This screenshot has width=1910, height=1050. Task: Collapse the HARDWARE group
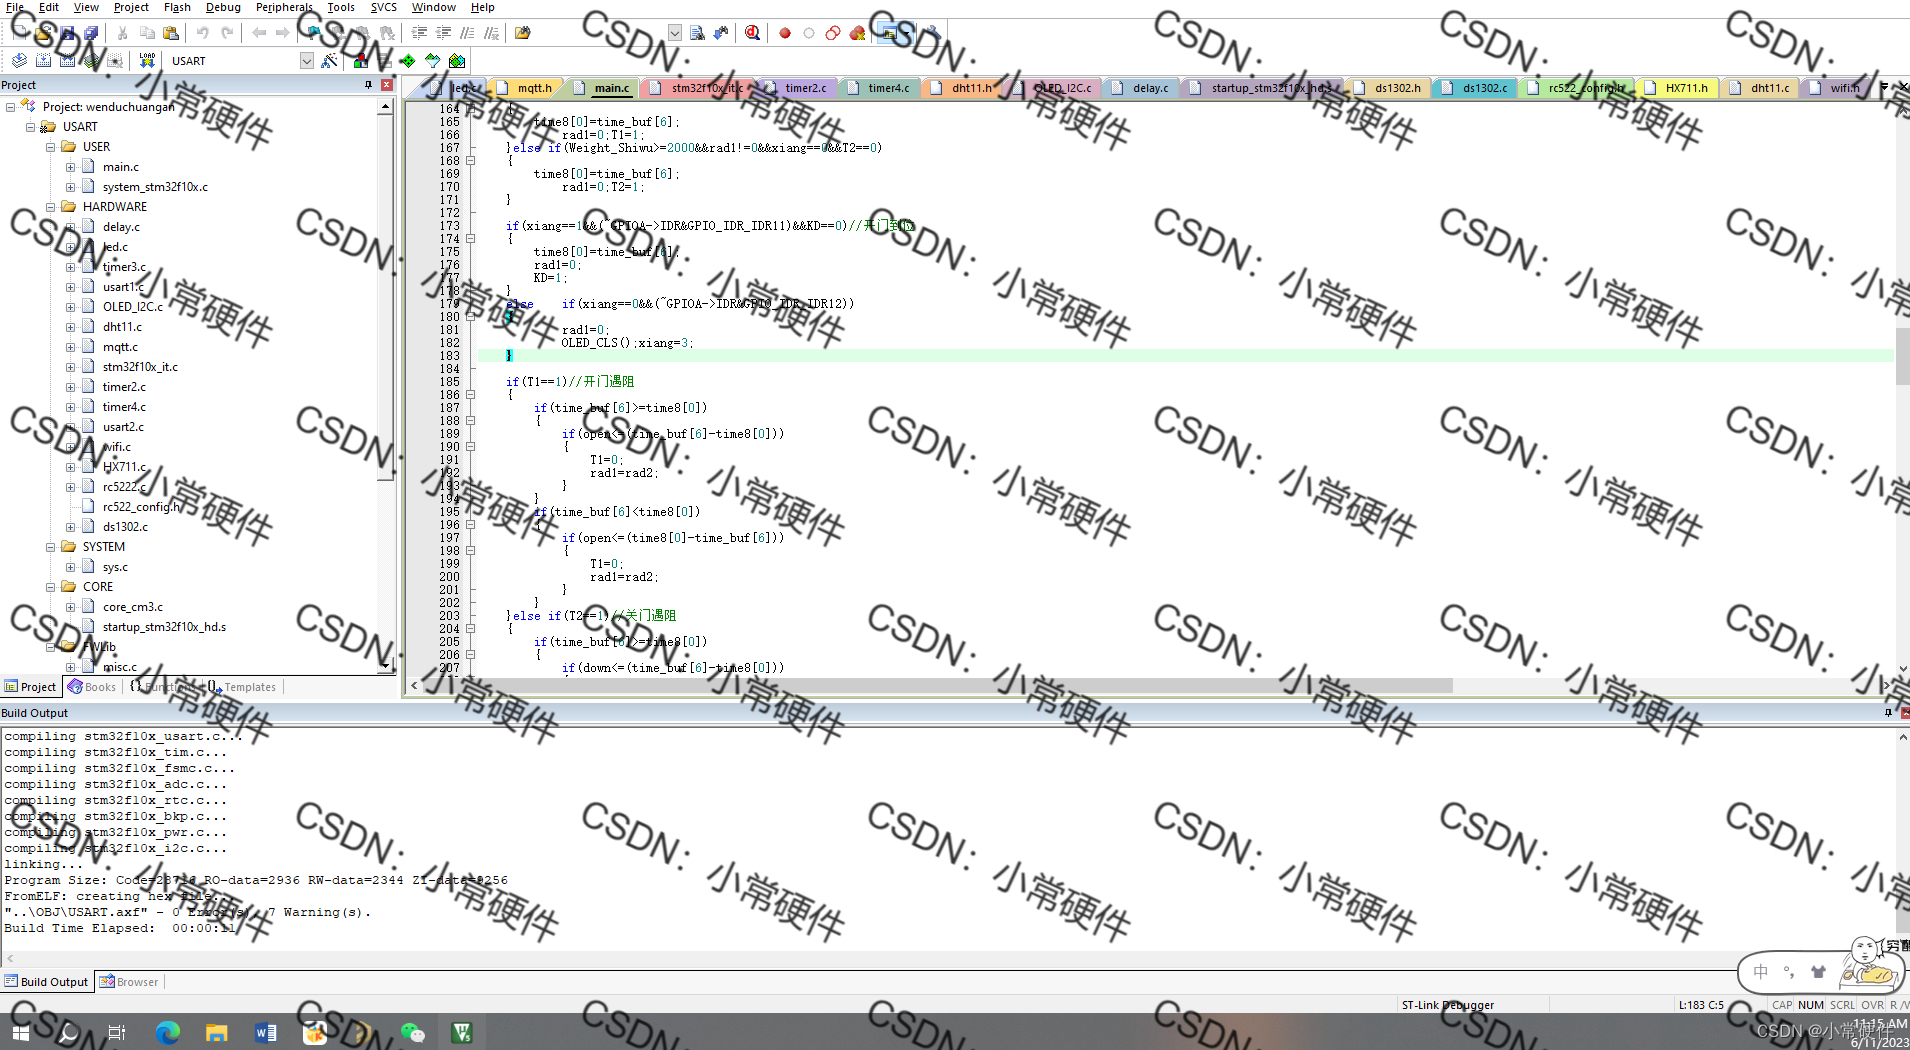point(51,206)
